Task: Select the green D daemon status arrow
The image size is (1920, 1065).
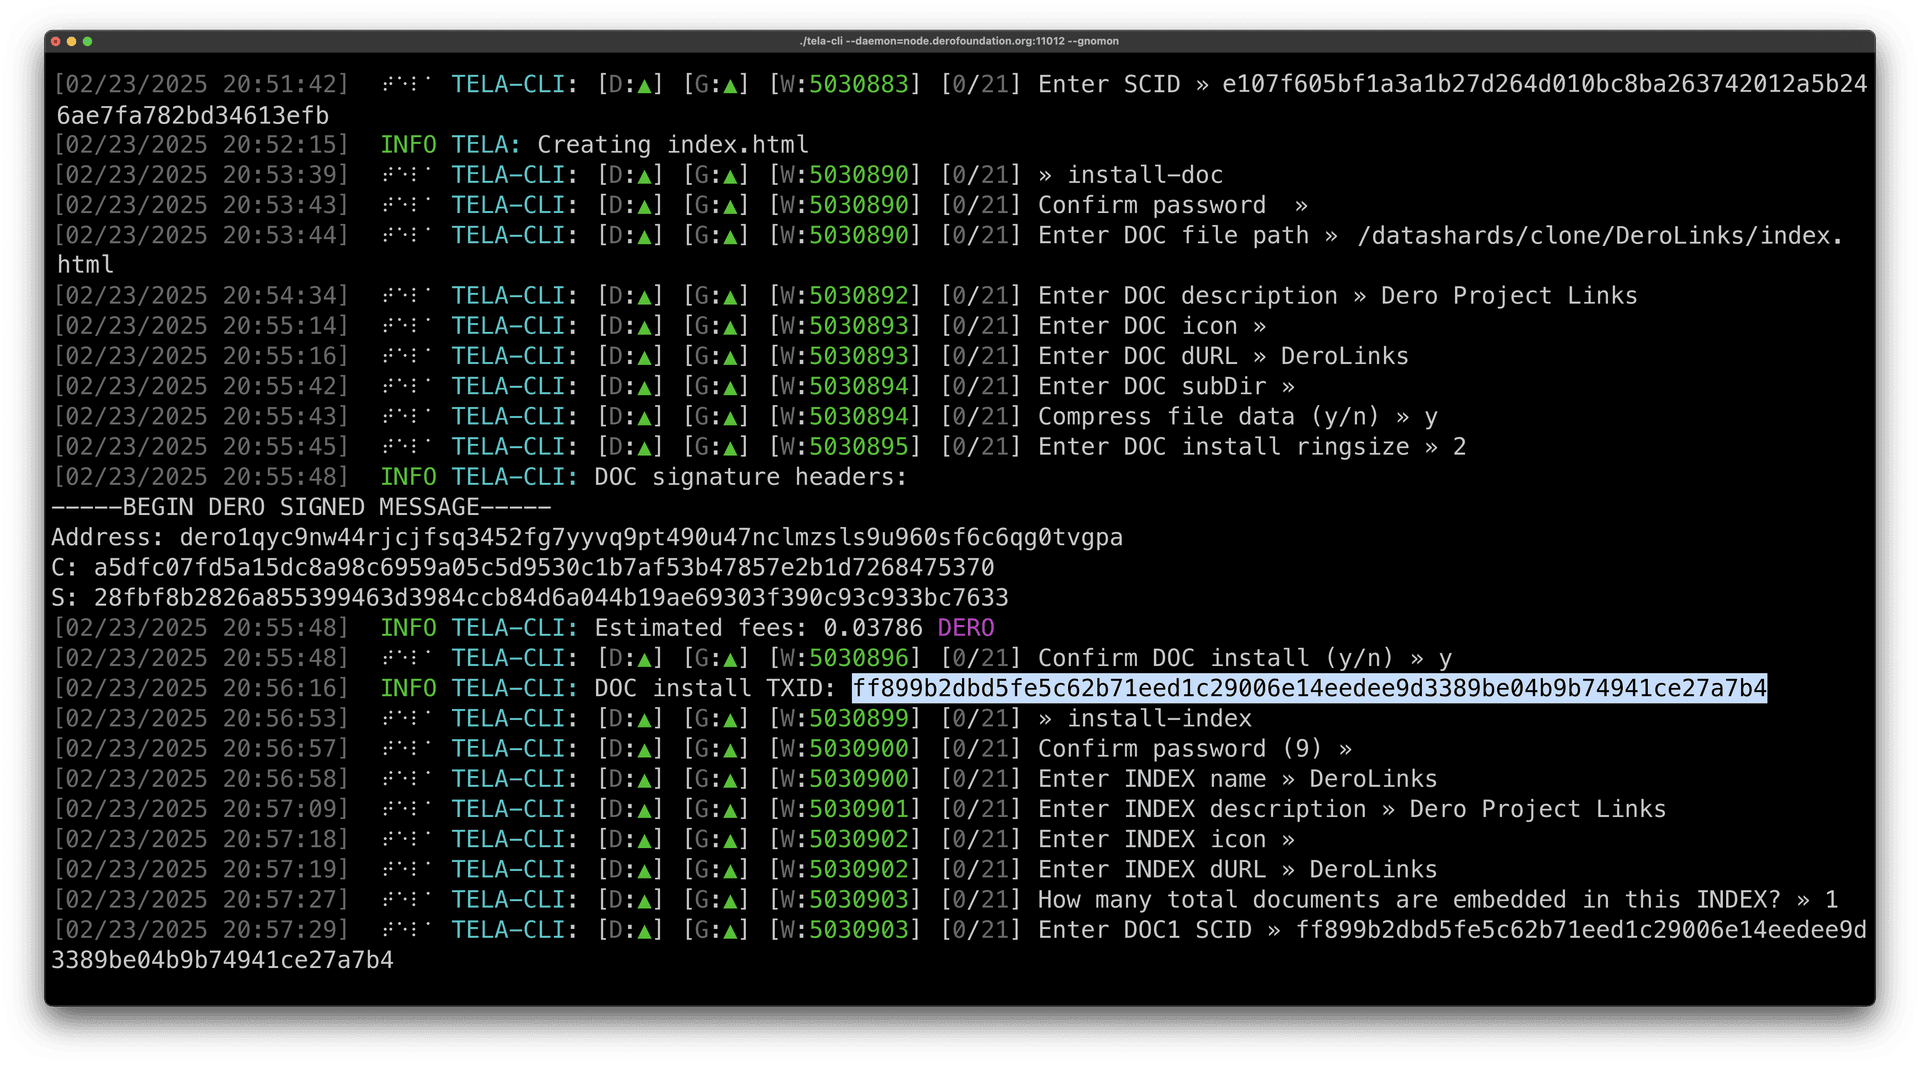Action: pos(644,84)
